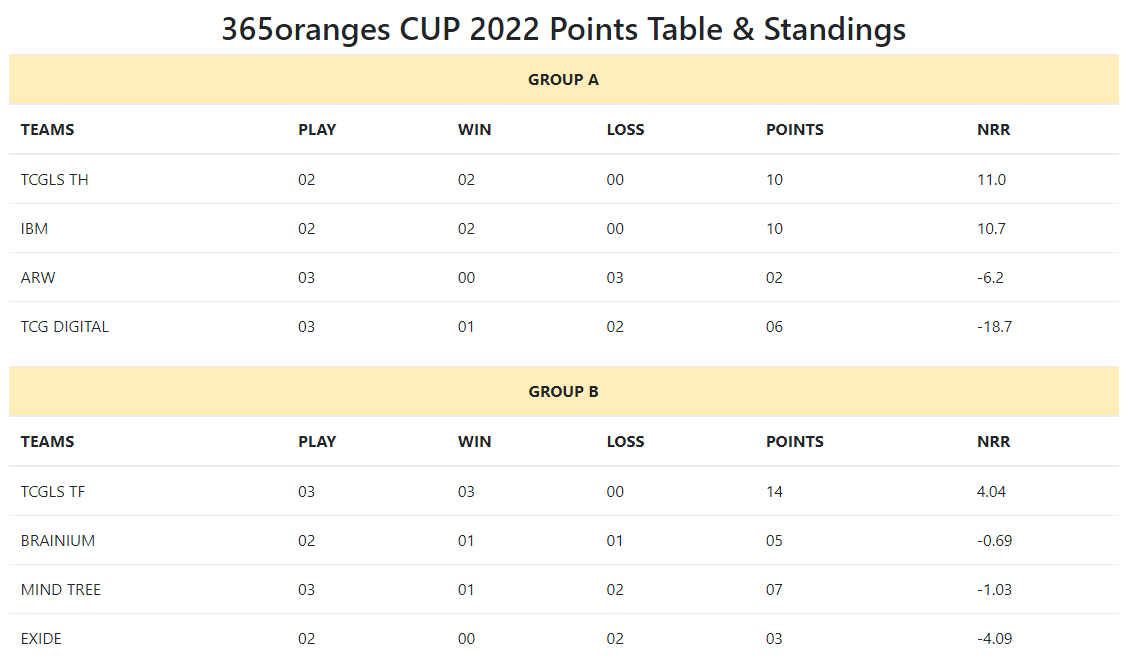The image size is (1128, 661).
Task: Click the TEAMS column header in Group A
Action: 47,130
